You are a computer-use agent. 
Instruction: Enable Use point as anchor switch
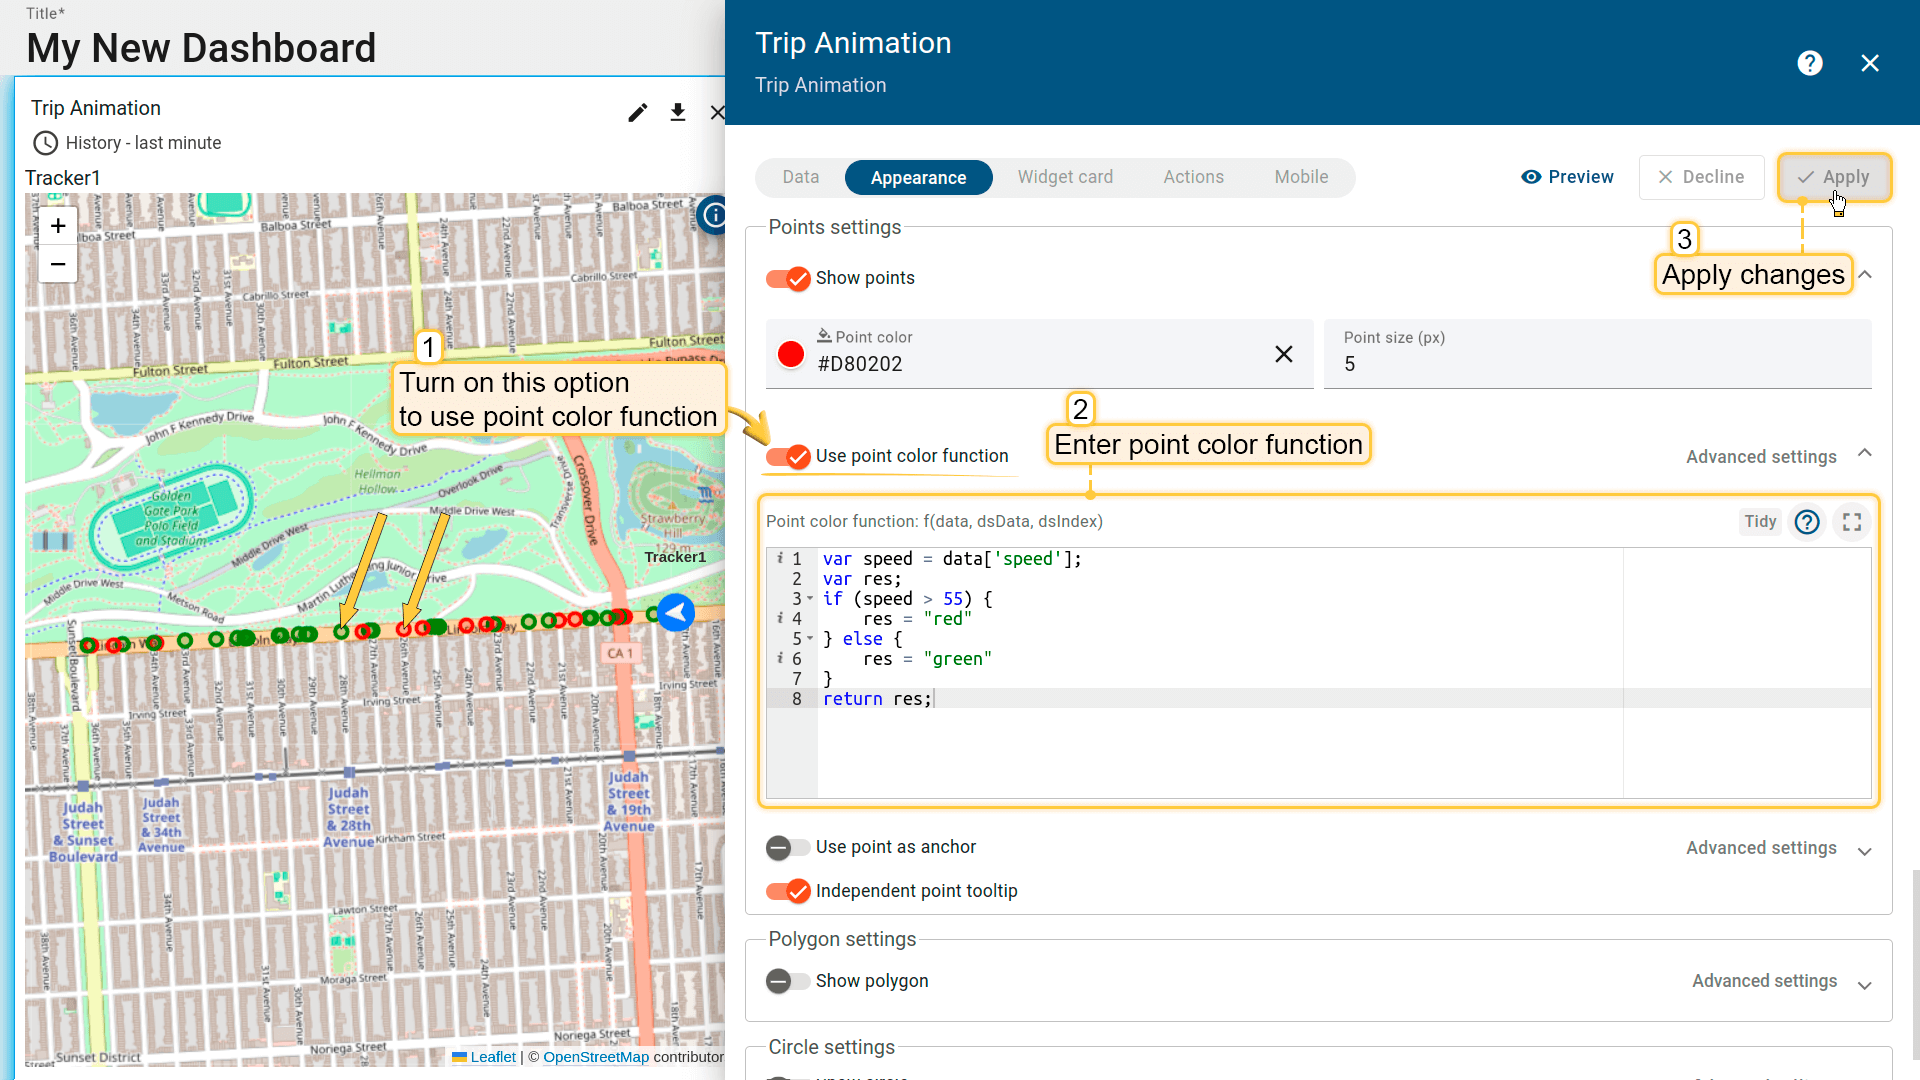pyautogui.click(x=788, y=848)
